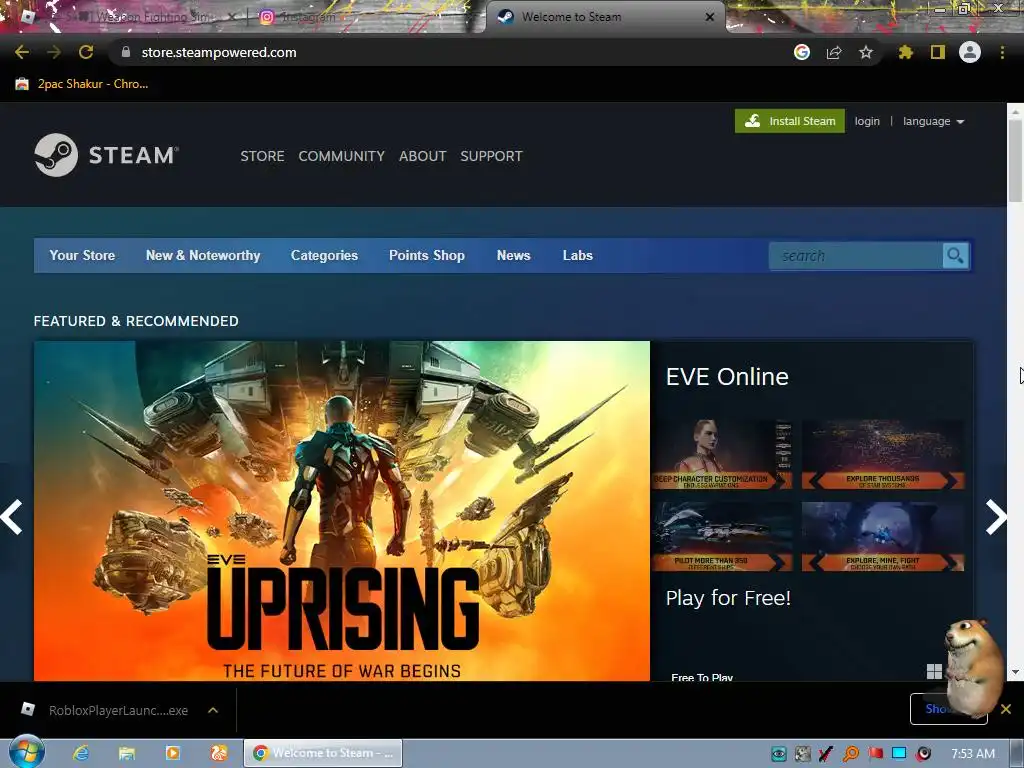Click the Steam logo in the header

point(106,155)
